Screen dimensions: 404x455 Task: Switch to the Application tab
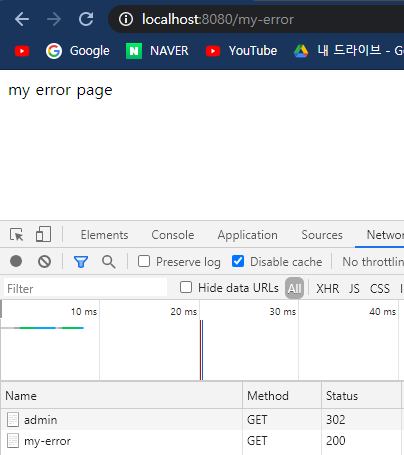[x=247, y=235]
